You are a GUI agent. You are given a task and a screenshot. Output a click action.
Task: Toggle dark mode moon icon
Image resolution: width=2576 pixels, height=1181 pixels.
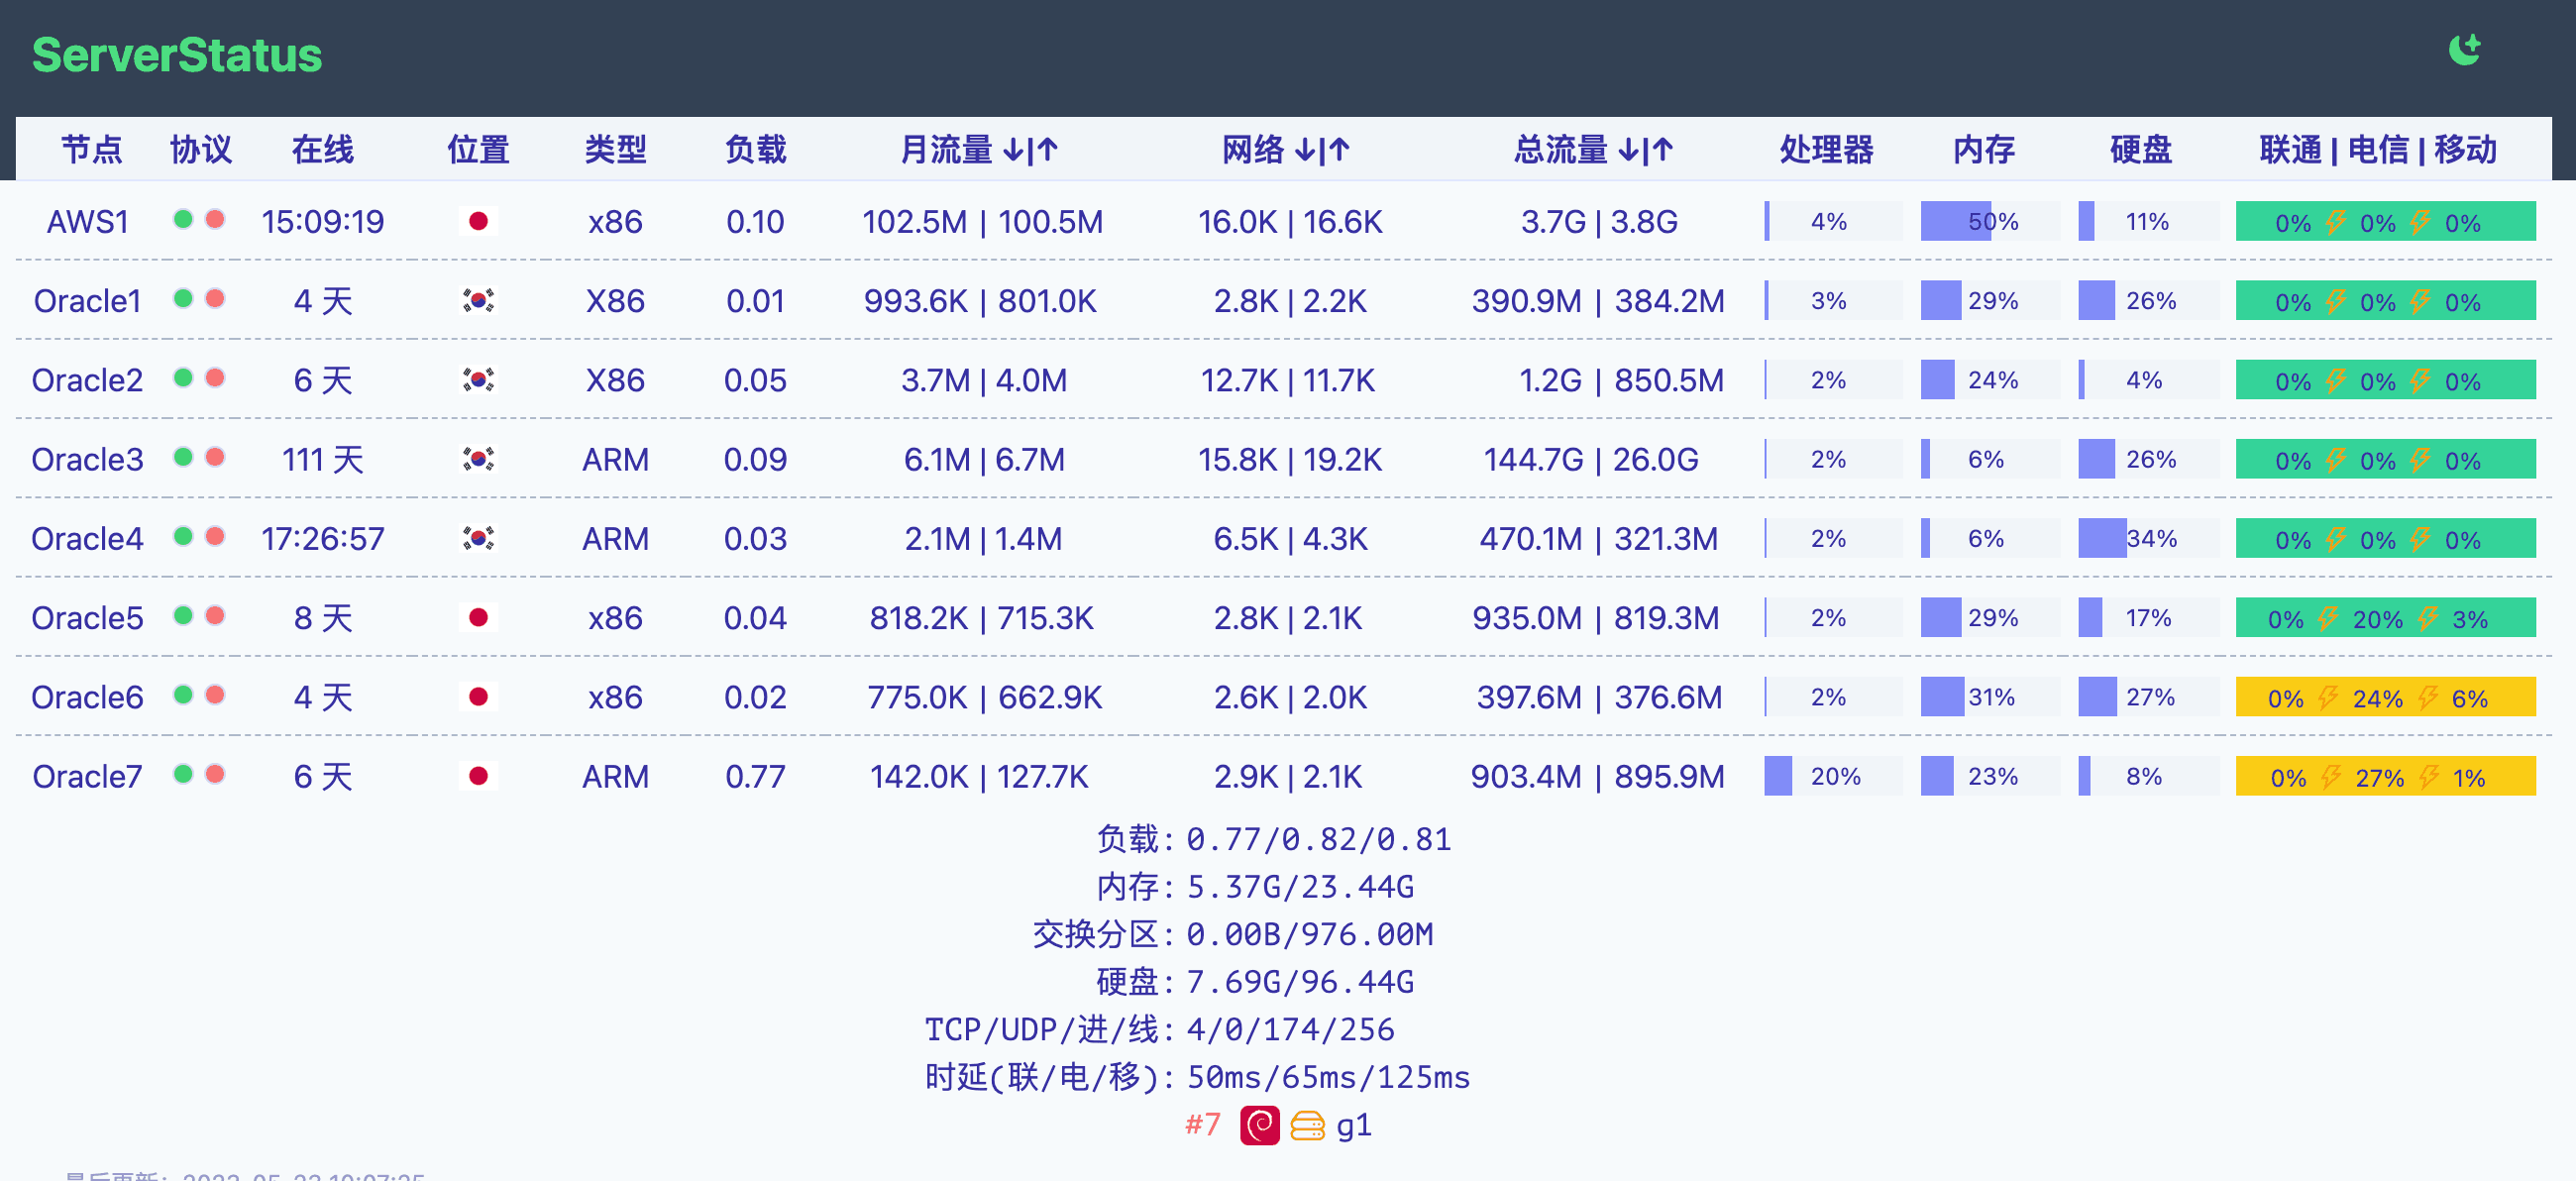click(x=2464, y=49)
